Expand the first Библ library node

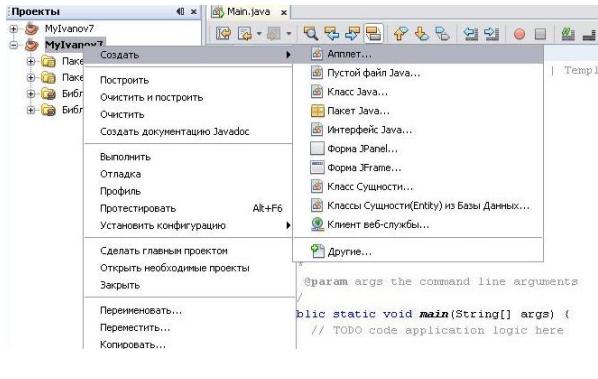point(31,94)
